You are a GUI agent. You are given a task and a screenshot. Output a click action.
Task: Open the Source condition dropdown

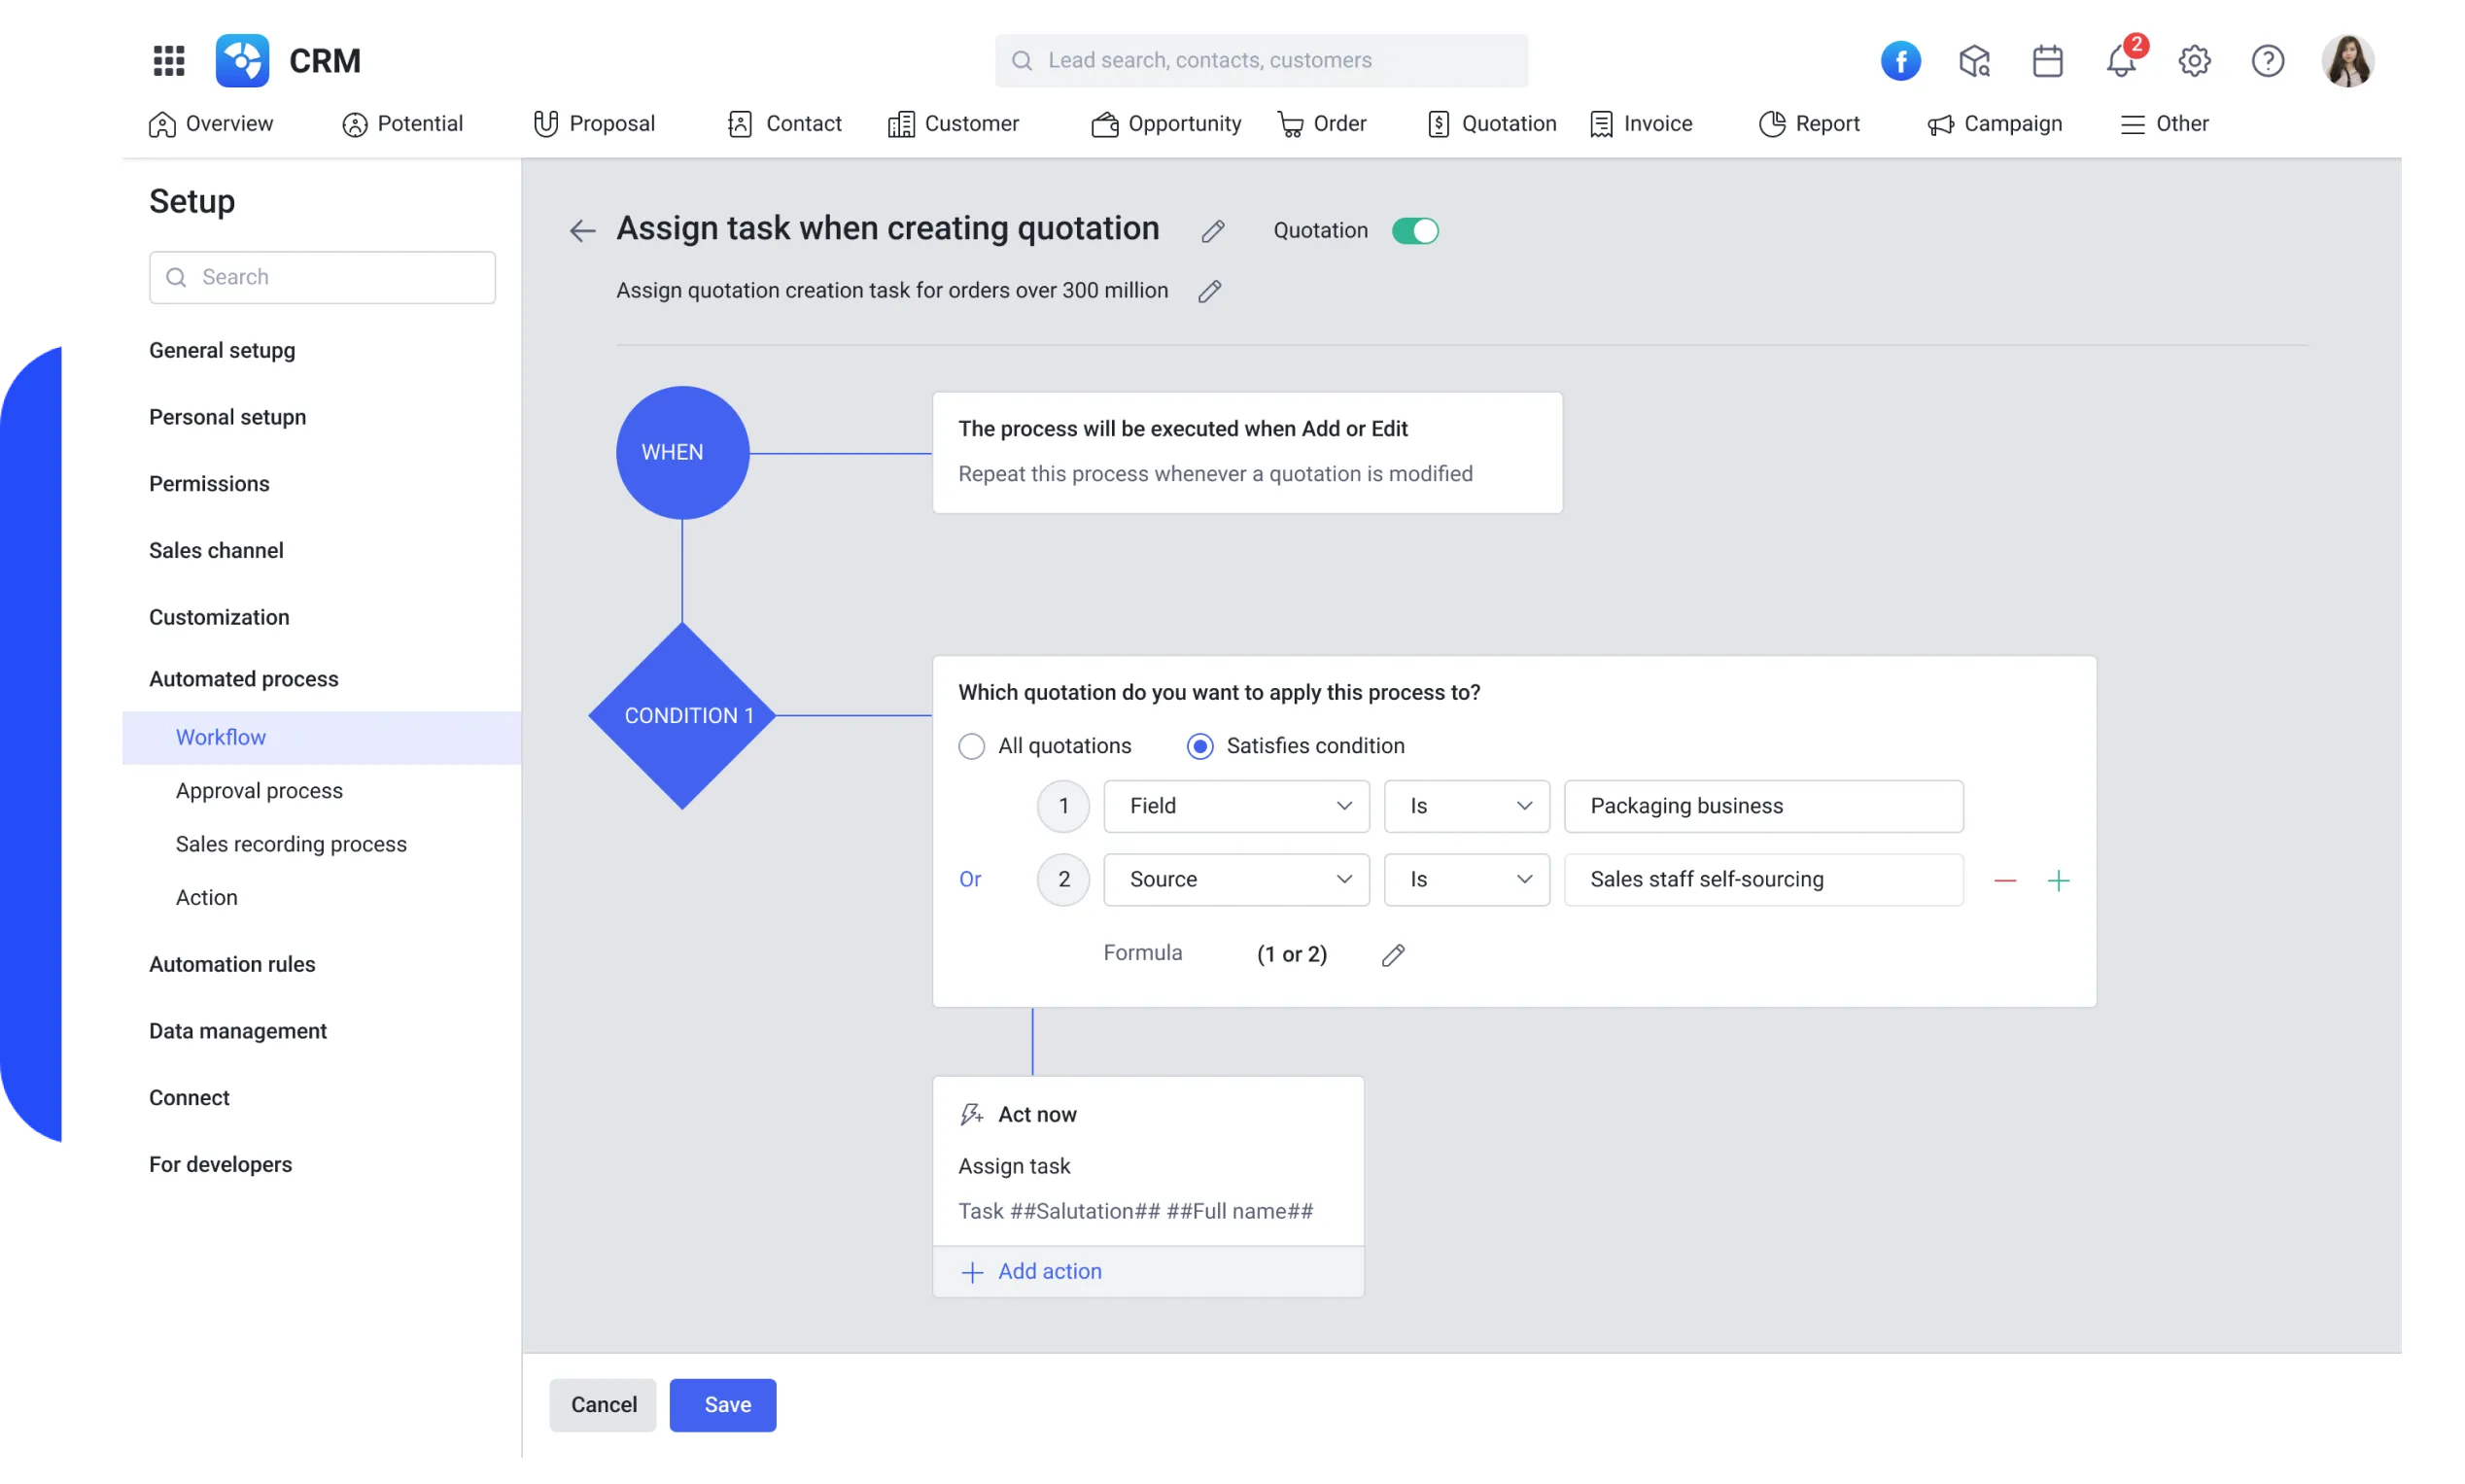1236,879
